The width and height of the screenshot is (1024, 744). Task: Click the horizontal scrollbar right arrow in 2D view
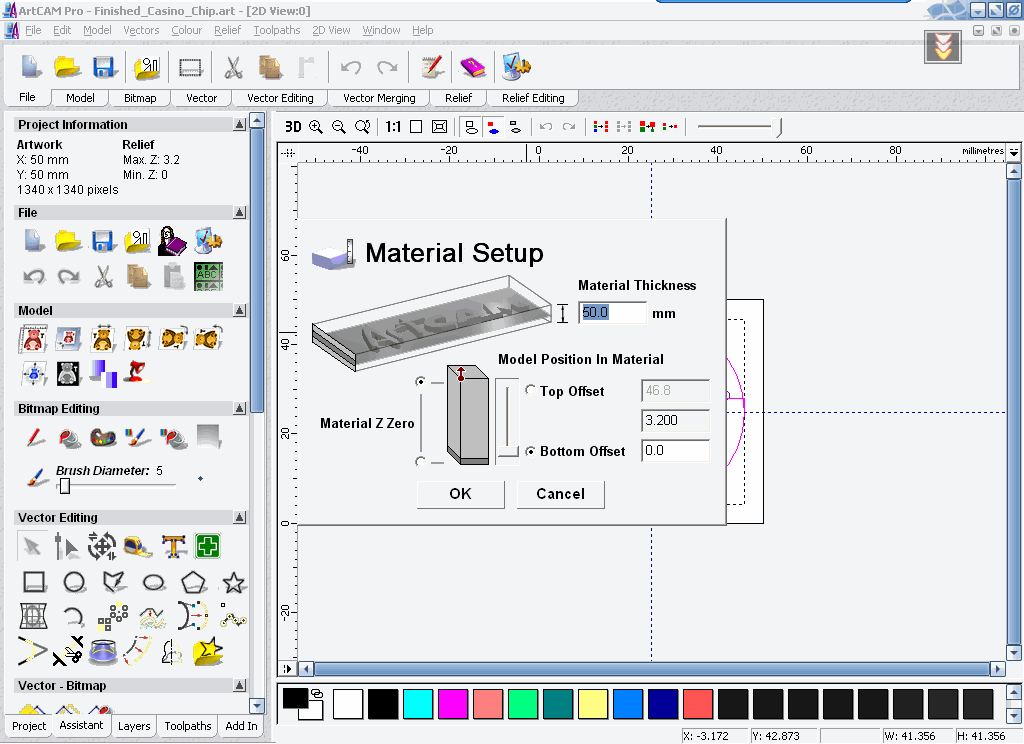click(997, 669)
